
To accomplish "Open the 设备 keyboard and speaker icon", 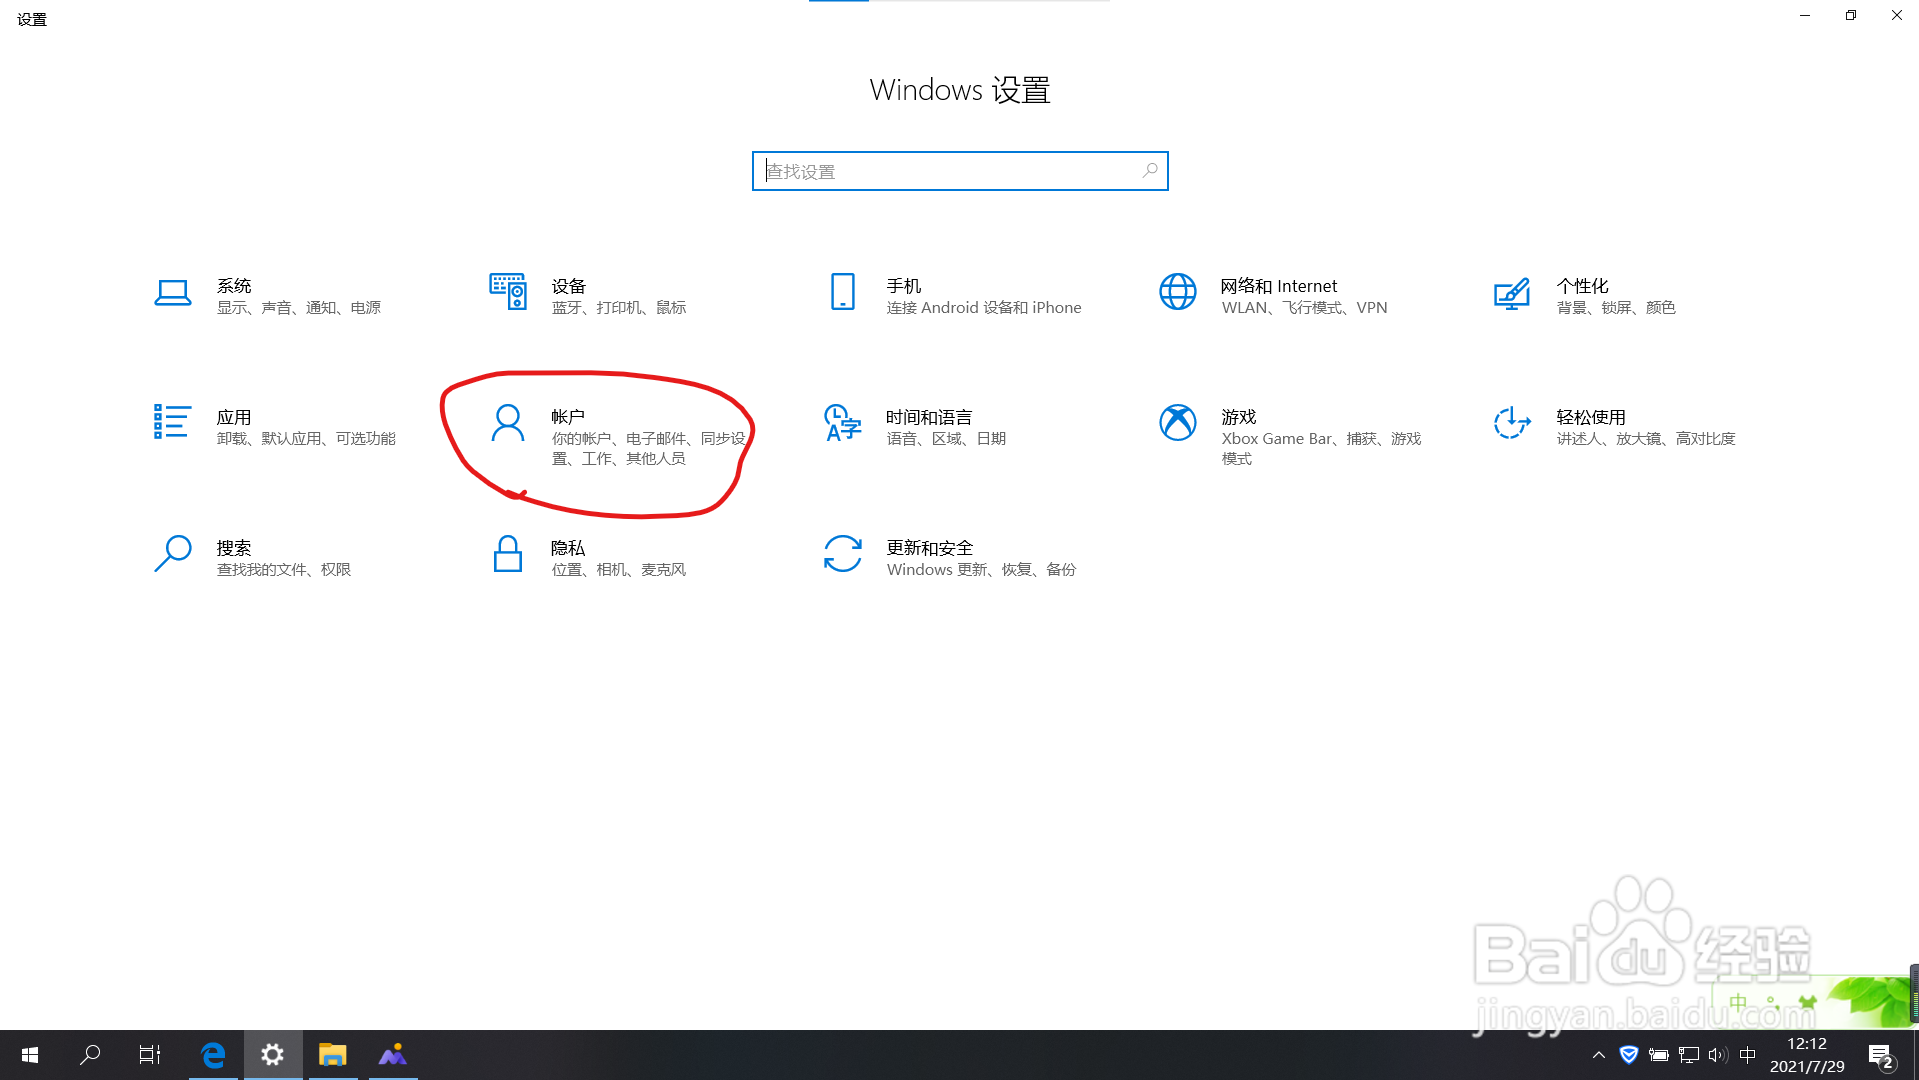I will 508,292.
